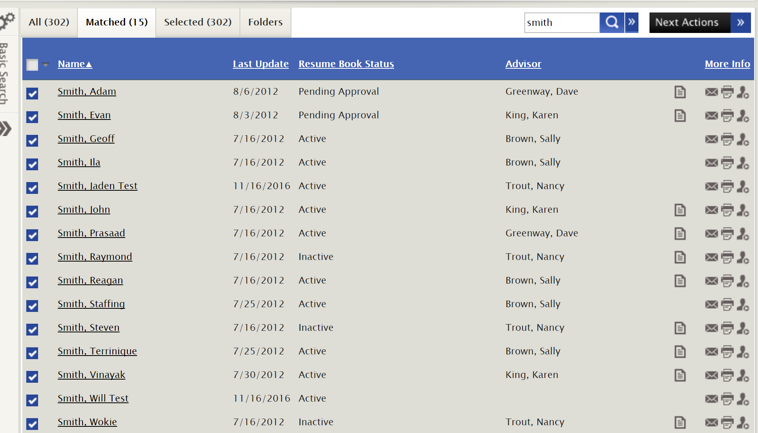
Task: Sort by Last Update column
Action: (261, 64)
